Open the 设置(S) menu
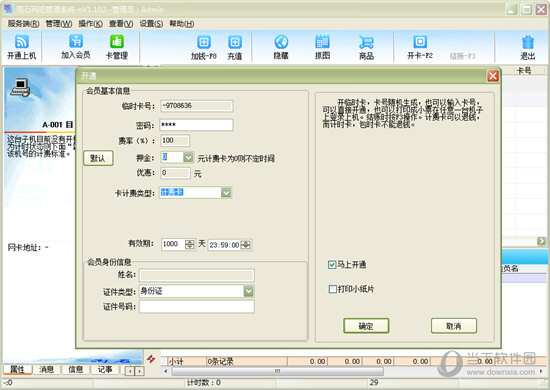 (x=151, y=24)
